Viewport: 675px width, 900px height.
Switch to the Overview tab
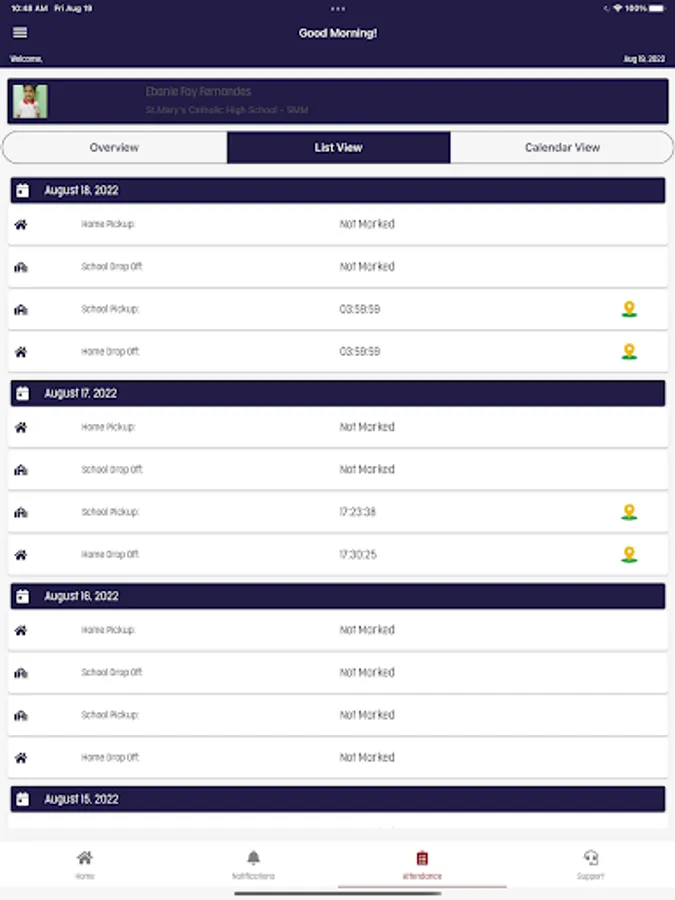(114, 147)
